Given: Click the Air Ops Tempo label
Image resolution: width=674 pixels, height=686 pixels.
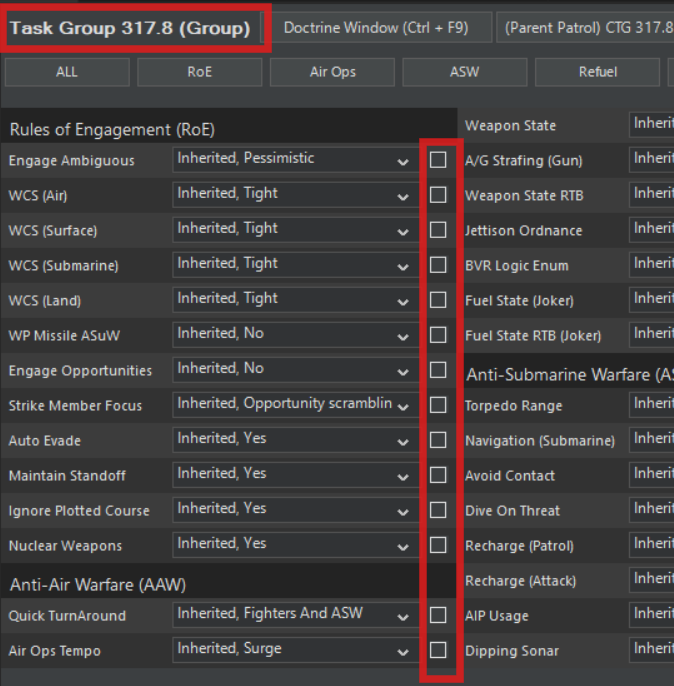Looking at the screenshot, I should click(55, 651).
